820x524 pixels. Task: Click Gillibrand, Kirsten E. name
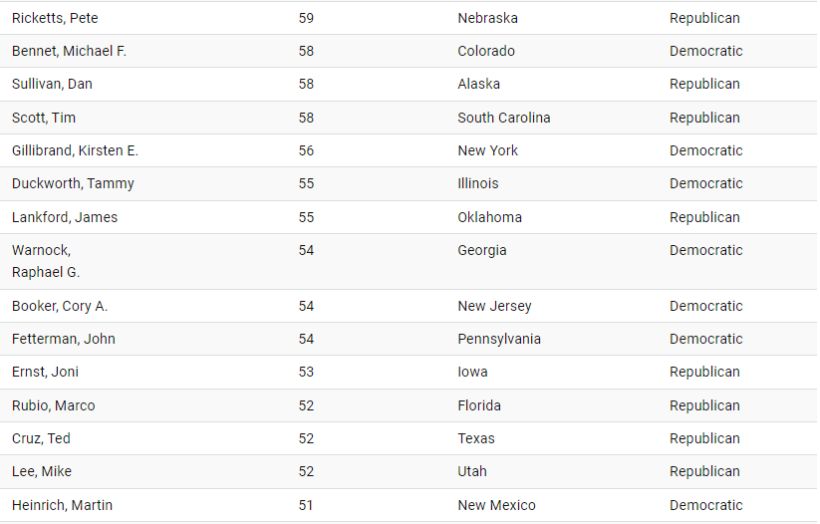(75, 151)
